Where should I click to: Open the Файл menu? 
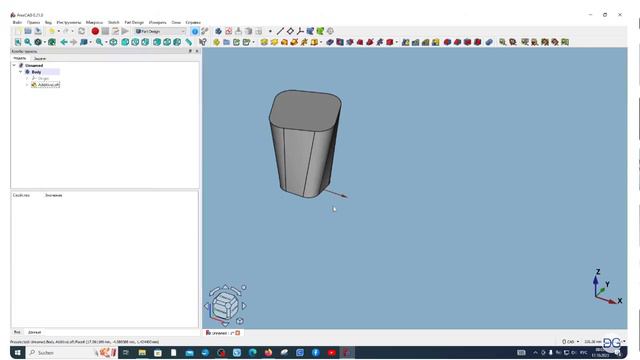(17, 22)
